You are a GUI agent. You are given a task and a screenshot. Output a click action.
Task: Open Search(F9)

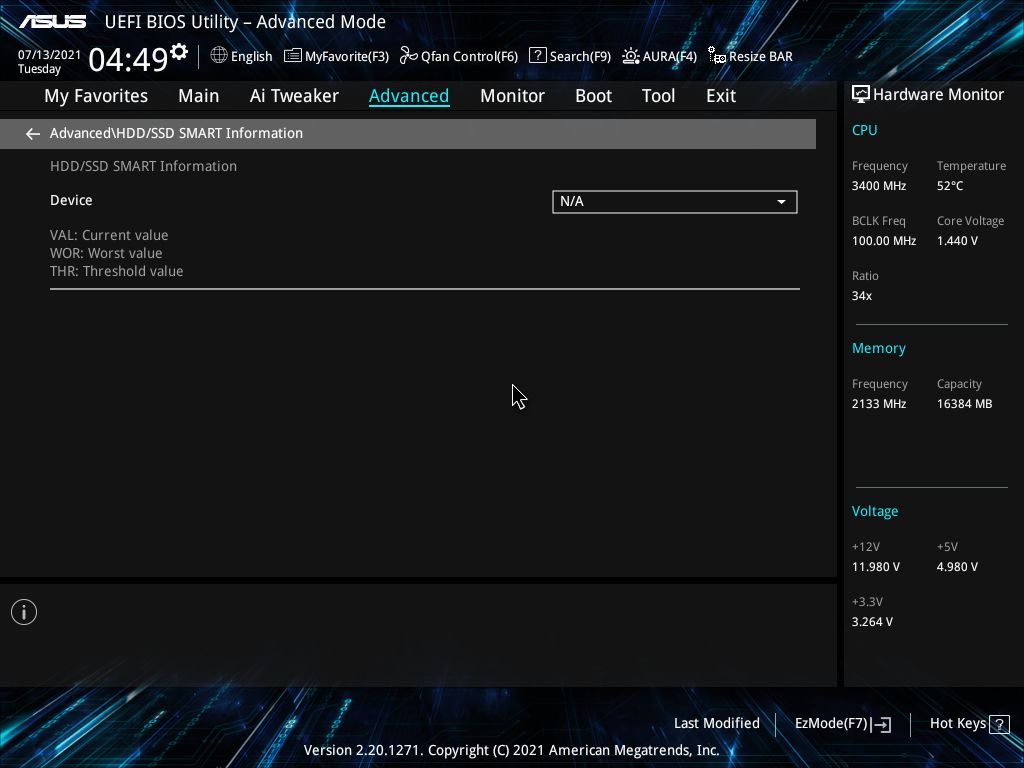tap(570, 56)
